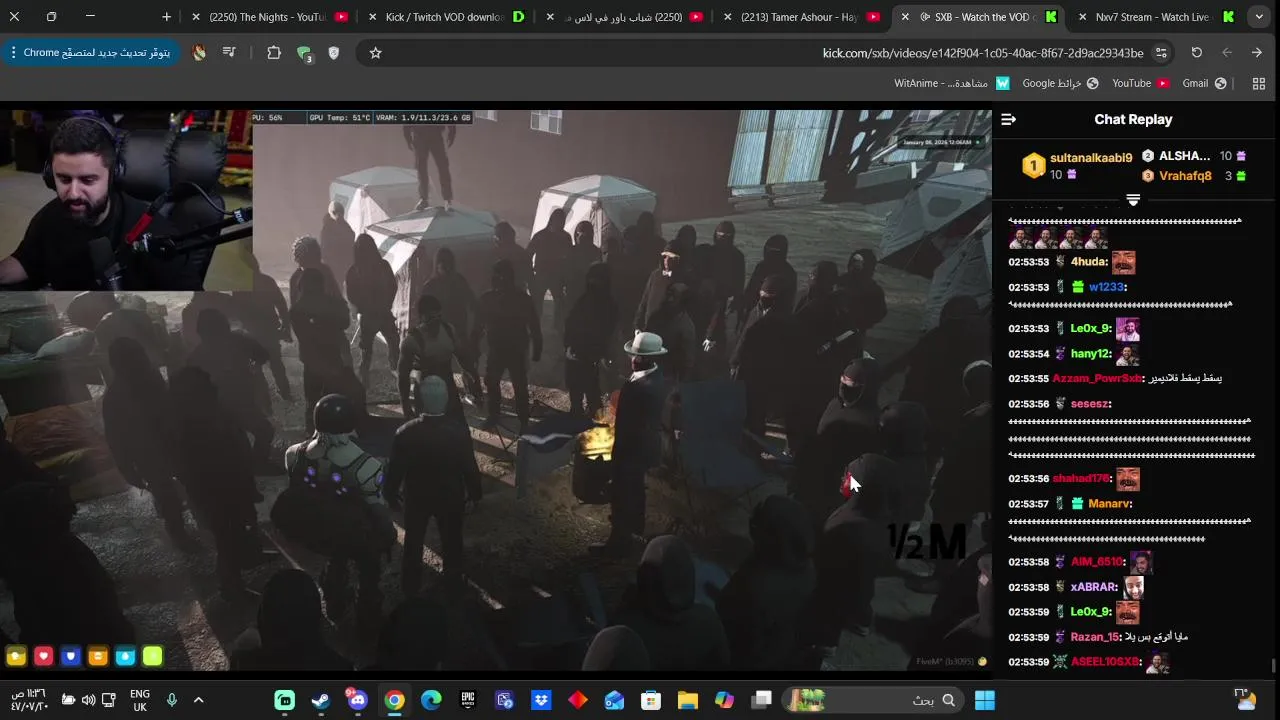Image resolution: width=1280 pixels, height=720 pixels.
Task: Click the Chrome update available button
Action: click(x=91, y=53)
